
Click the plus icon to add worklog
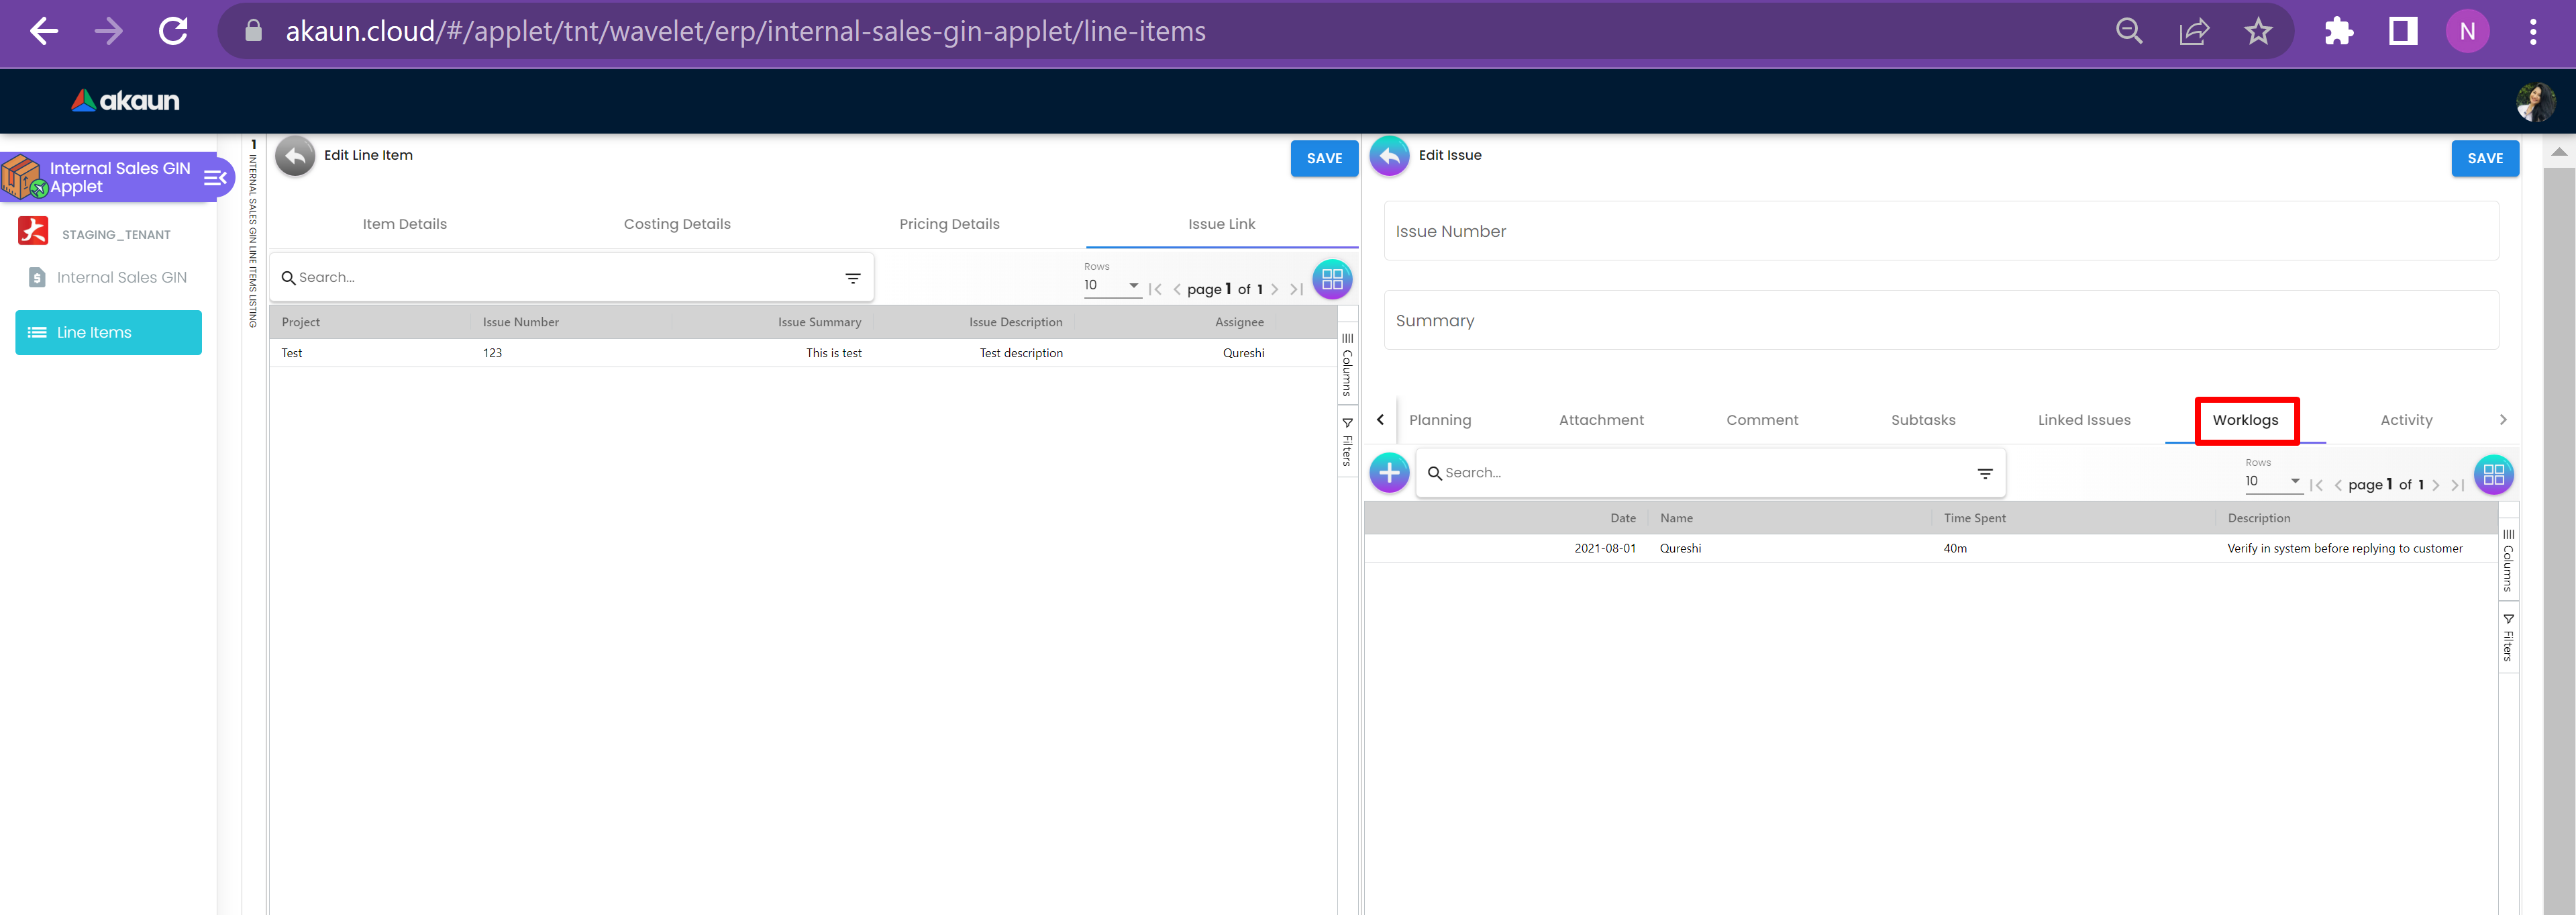1389,473
